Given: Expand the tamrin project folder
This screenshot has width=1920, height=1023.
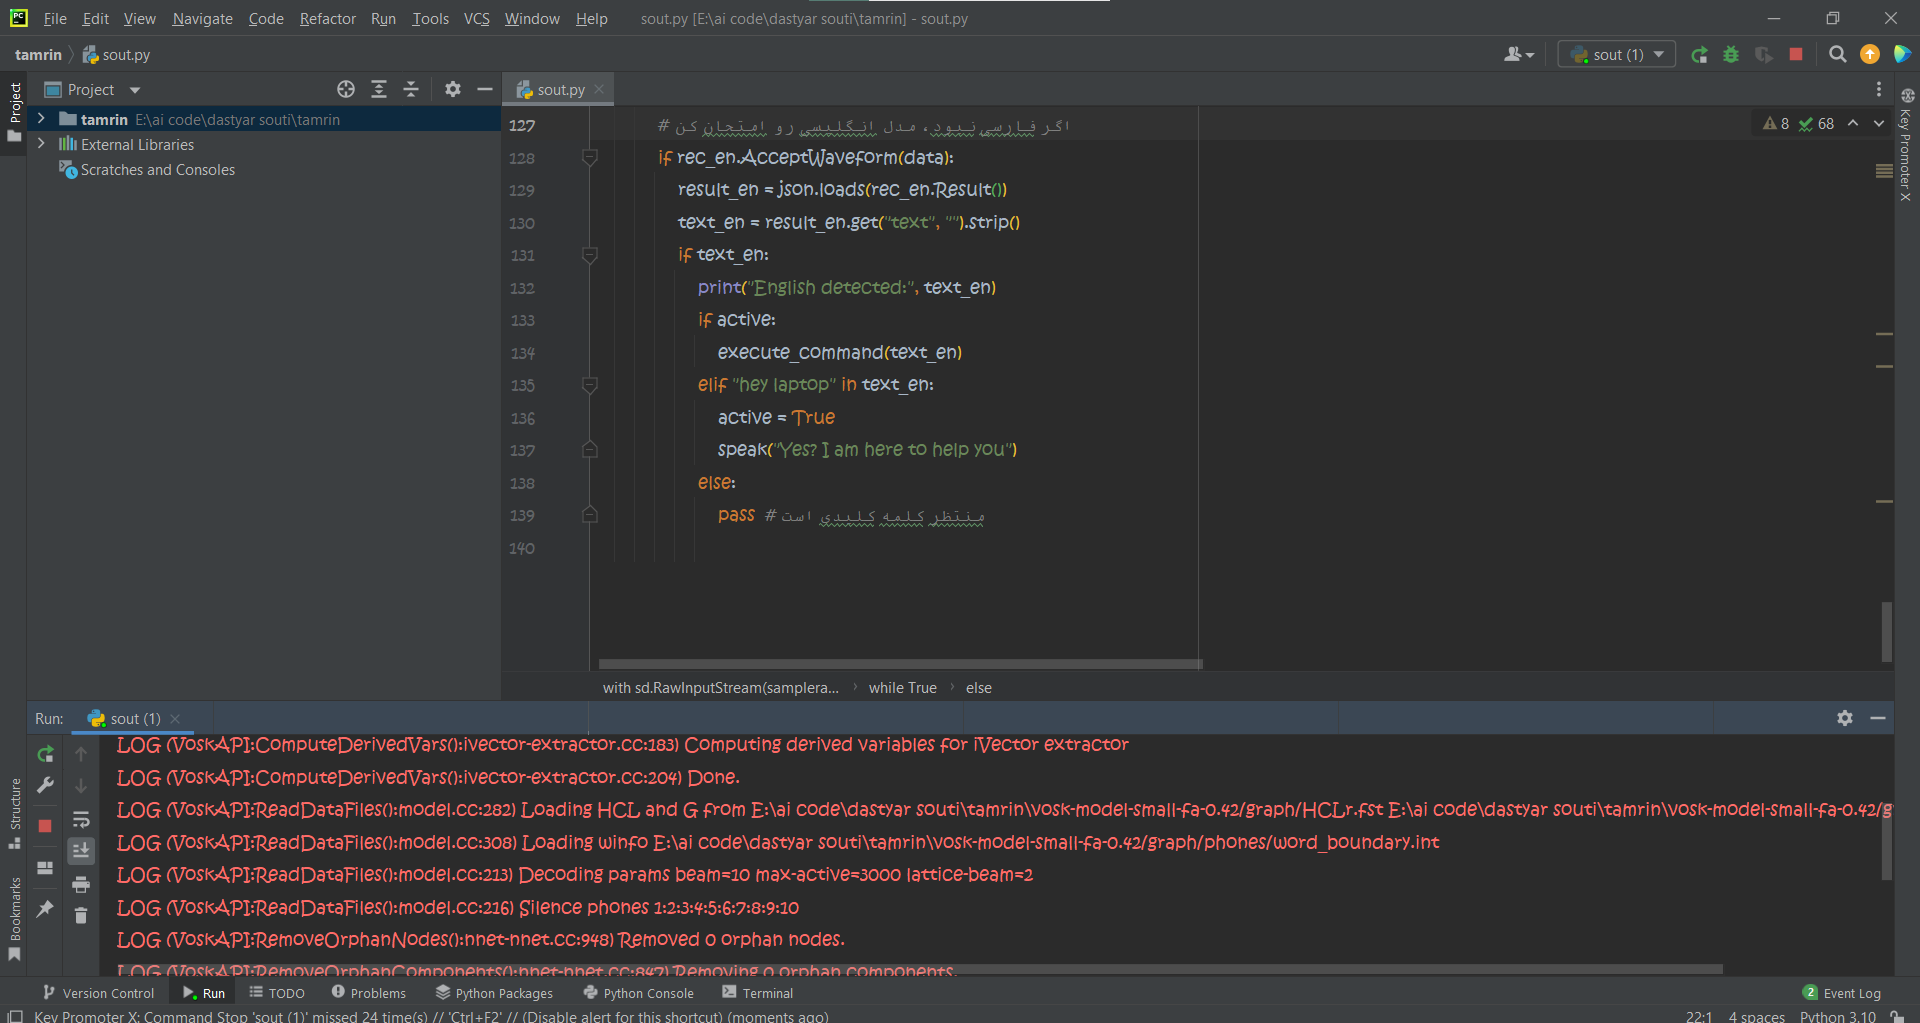Looking at the screenshot, I should 41,118.
